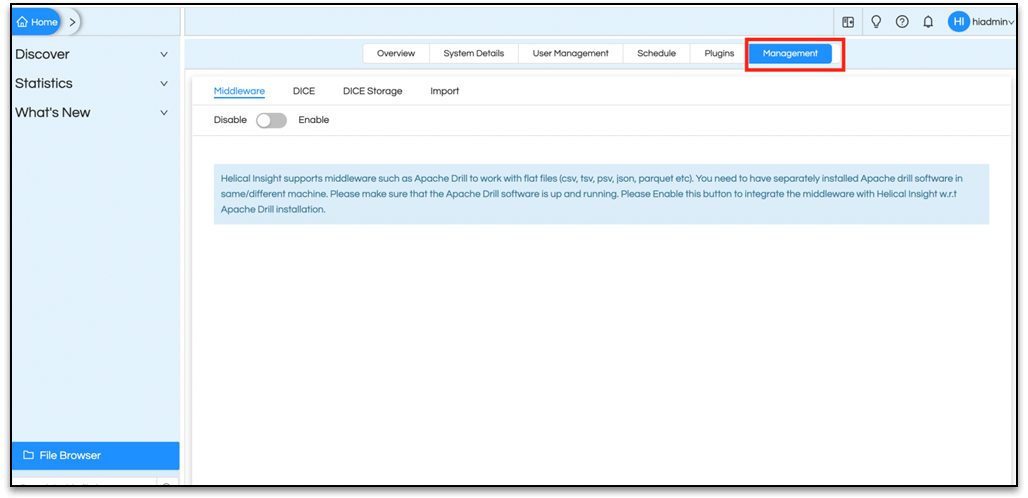Open the Plugins tab
1028x498 pixels.
pyautogui.click(x=719, y=54)
